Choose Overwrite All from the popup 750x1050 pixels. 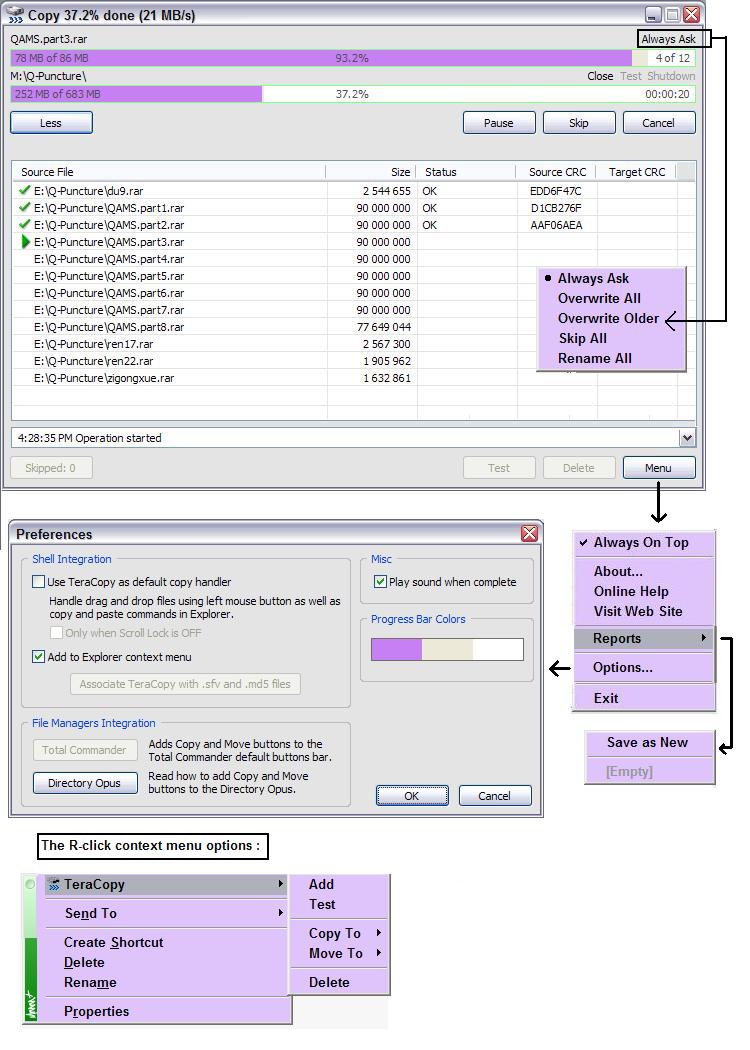click(x=599, y=298)
